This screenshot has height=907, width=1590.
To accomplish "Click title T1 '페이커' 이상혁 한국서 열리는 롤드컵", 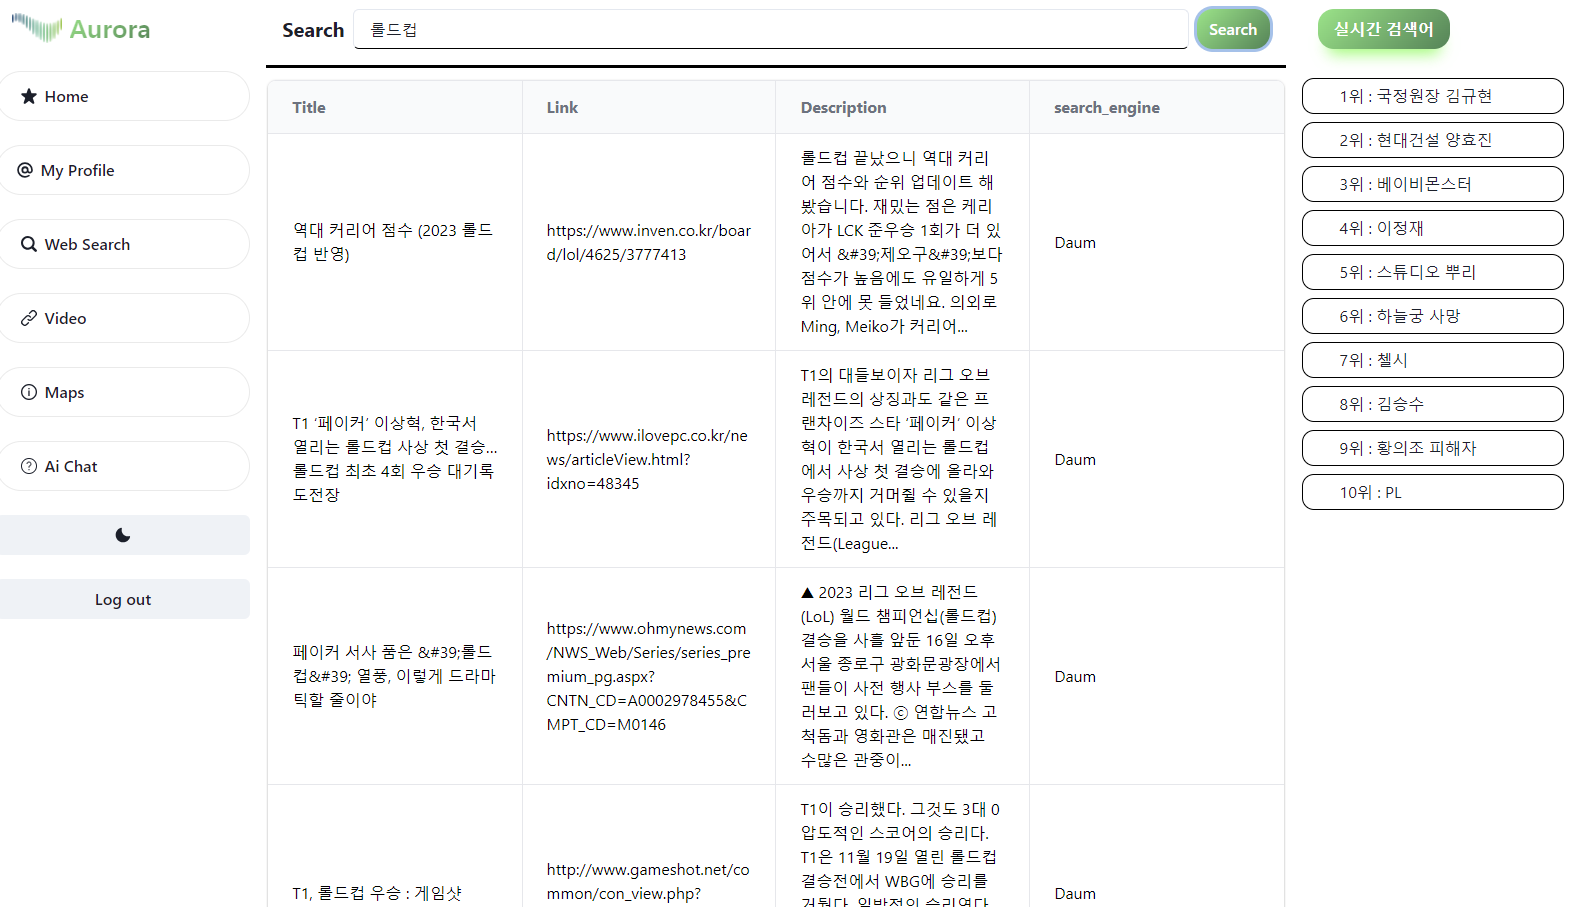I will click(395, 459).
